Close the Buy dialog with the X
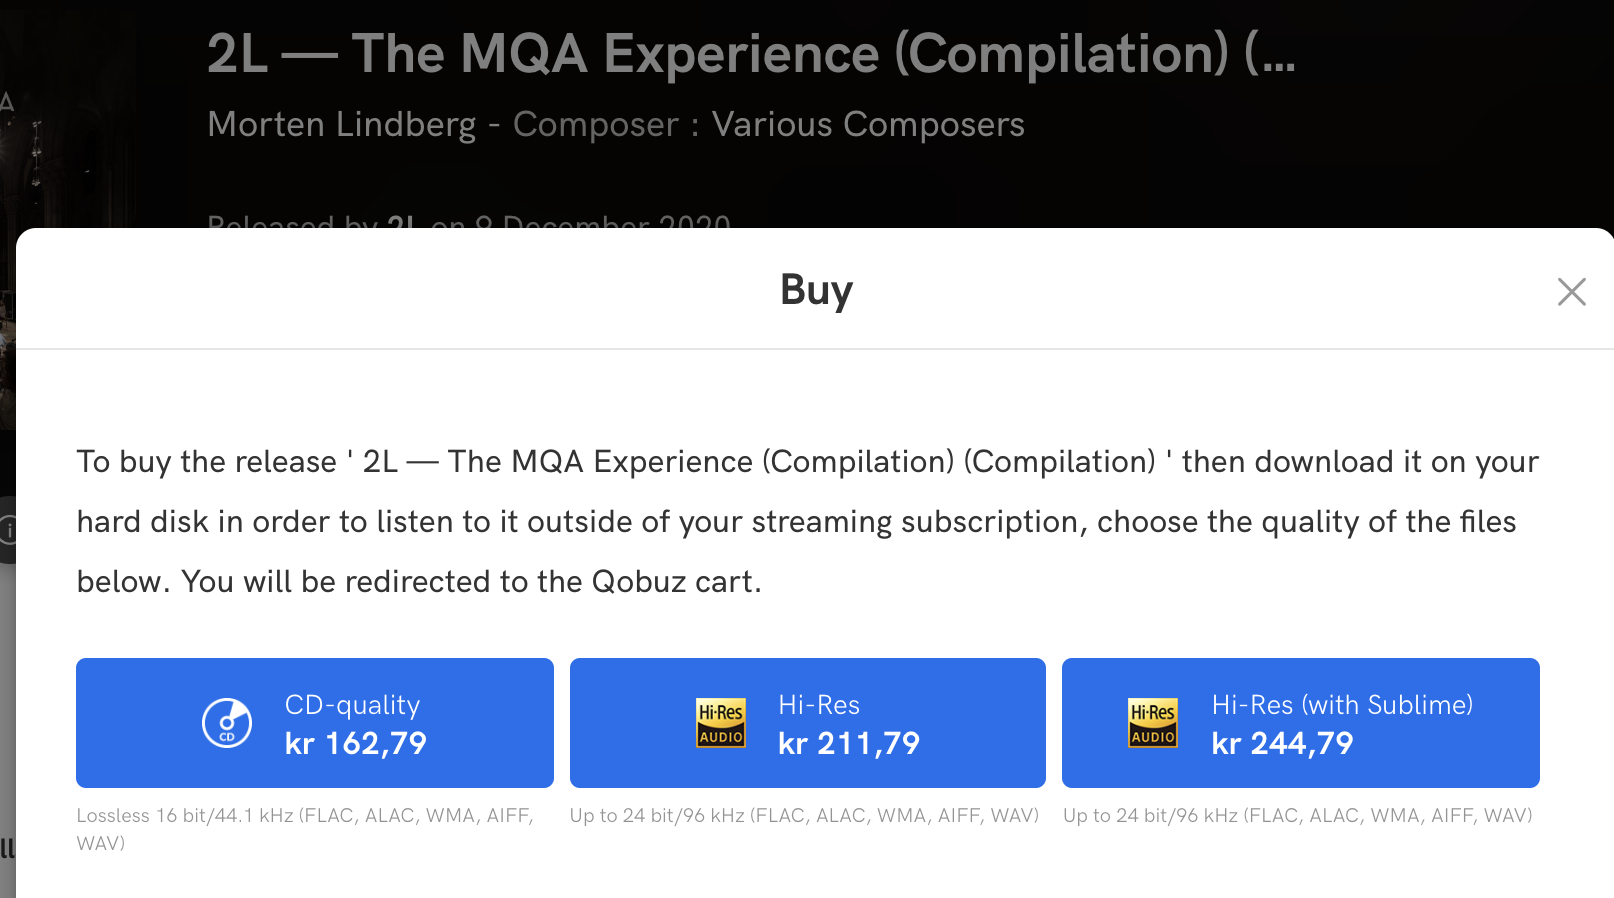This screenshot has height=898, width=1614. click(x=1571, y=292)
